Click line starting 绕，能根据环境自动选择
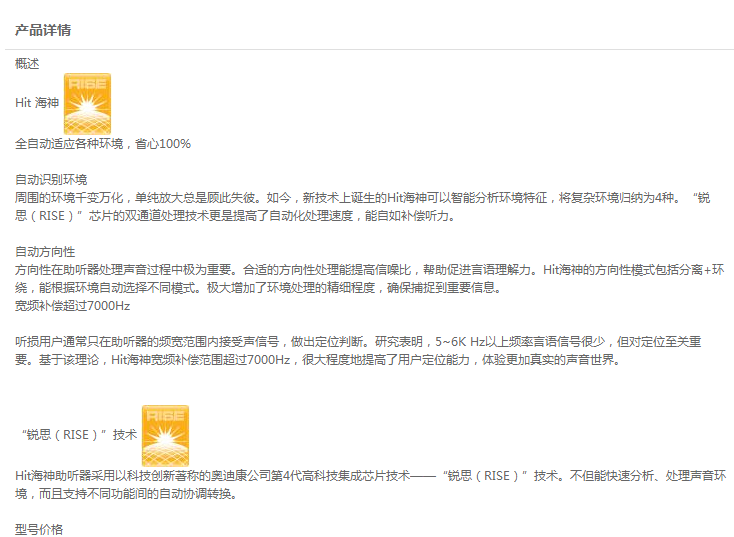 [258, 288]
